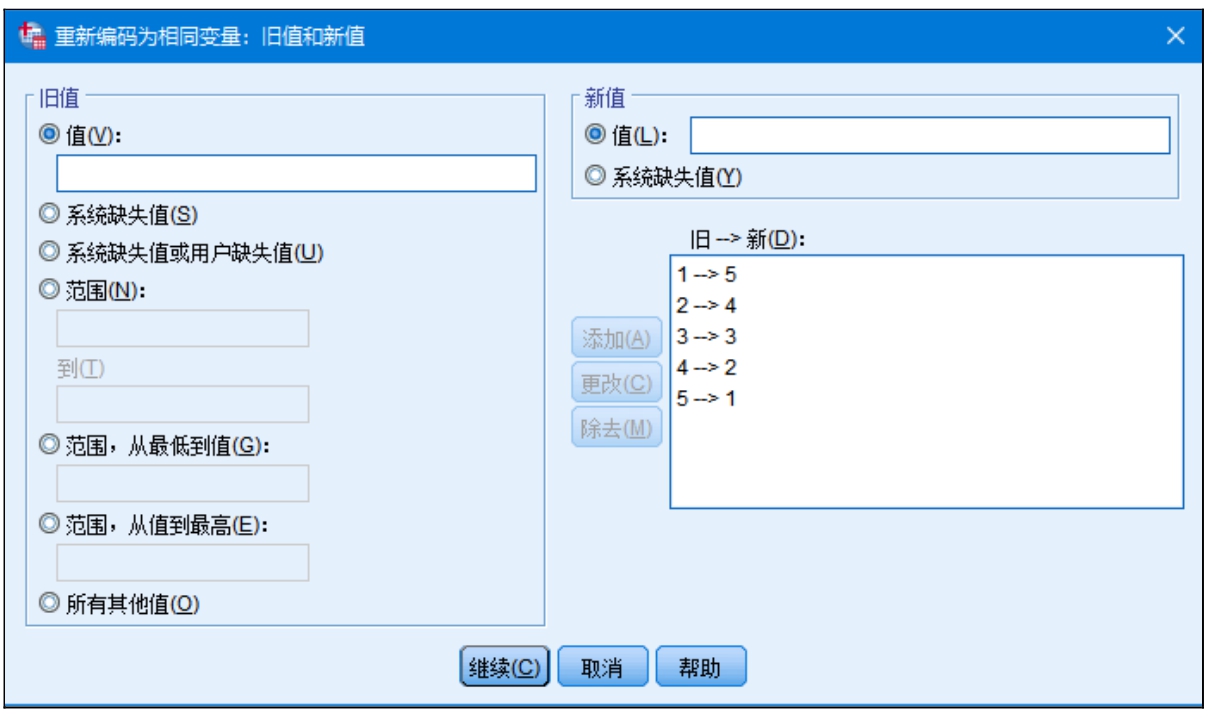The image size is (1212, 721).
Task: Select old value 系统缺失值(S) option
Action: tap(47, 212)
